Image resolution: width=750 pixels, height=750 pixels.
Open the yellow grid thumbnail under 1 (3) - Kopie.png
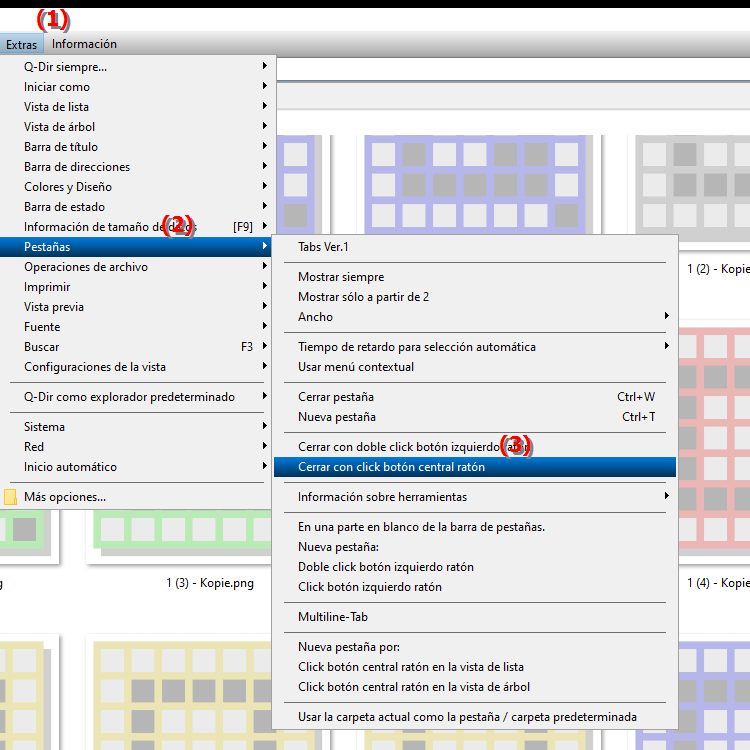coord(182,696)
